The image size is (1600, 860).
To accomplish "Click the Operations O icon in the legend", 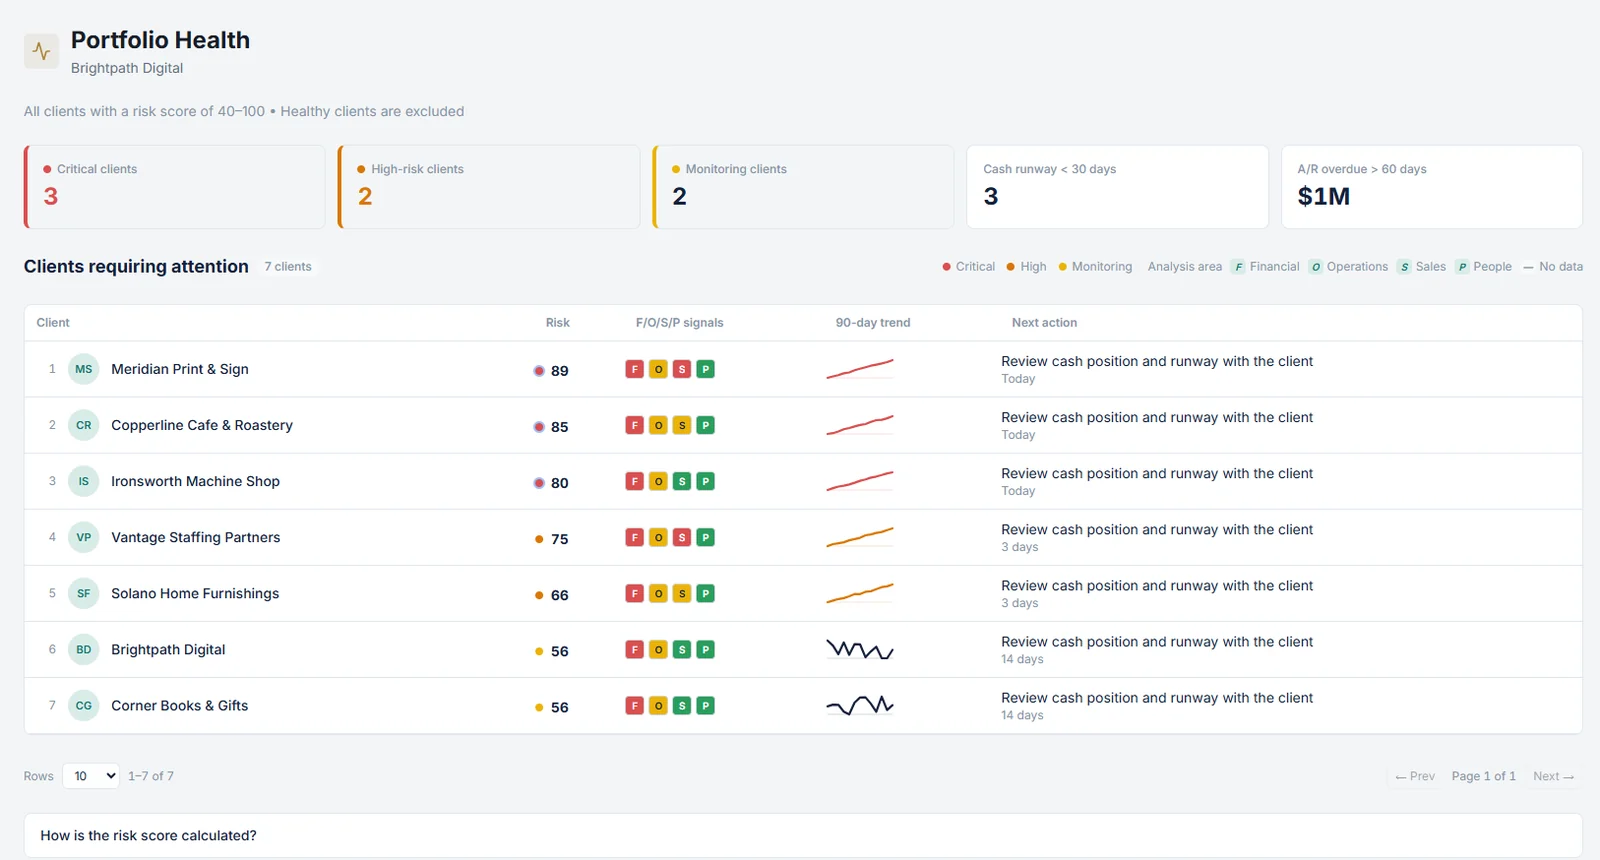I will pos(1315,267).
